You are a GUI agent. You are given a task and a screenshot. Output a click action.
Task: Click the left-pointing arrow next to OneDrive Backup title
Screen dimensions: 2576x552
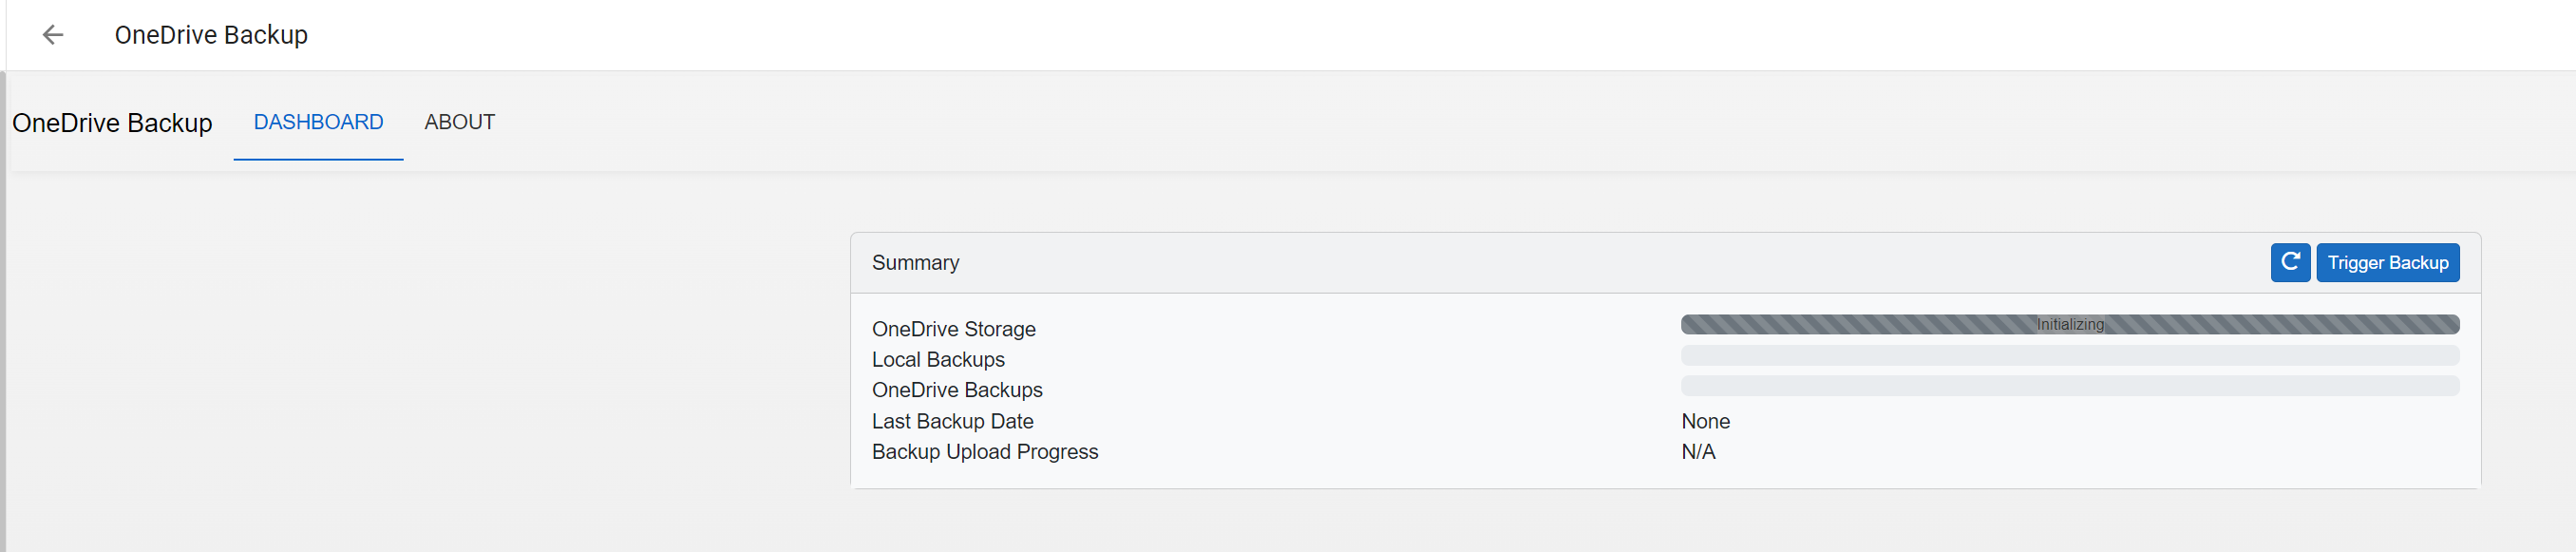click(51, 34)
